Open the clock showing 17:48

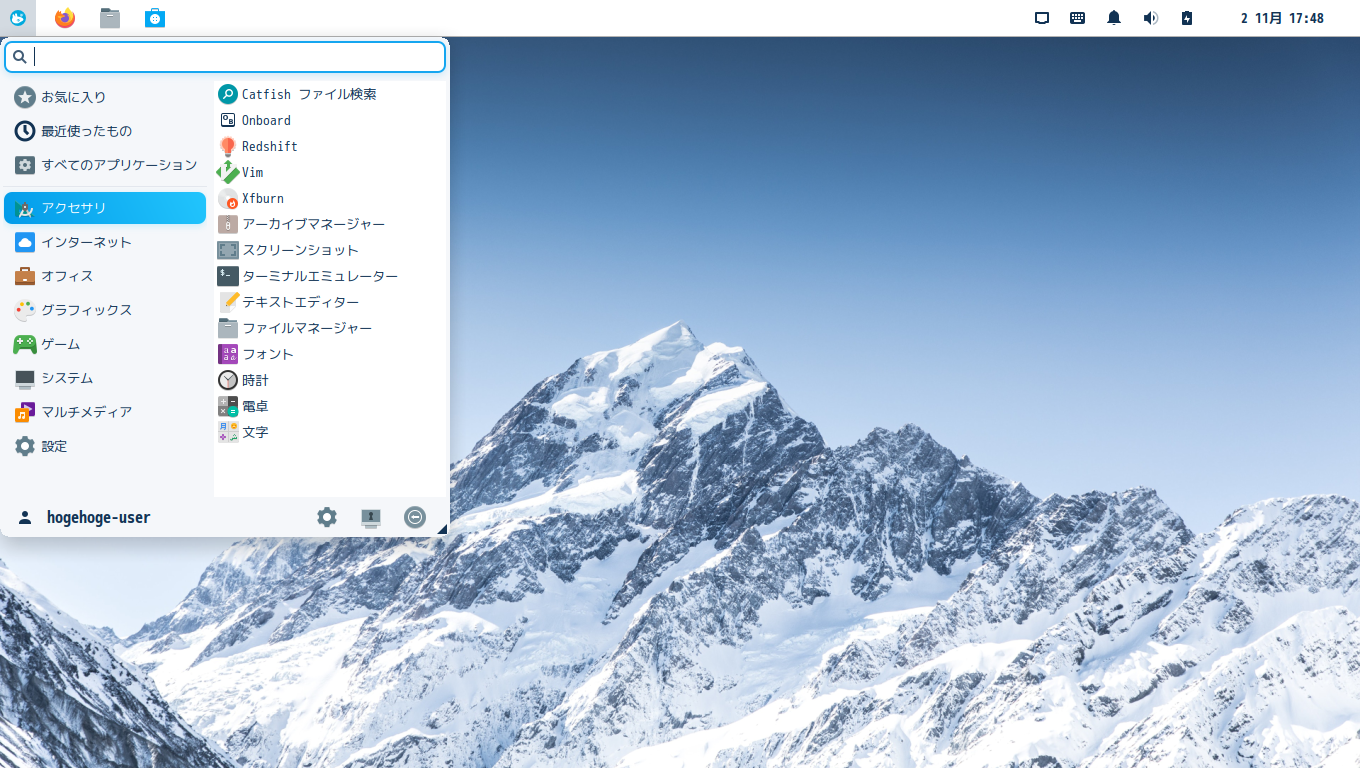pyautogui.click(x=1282, y=18)
